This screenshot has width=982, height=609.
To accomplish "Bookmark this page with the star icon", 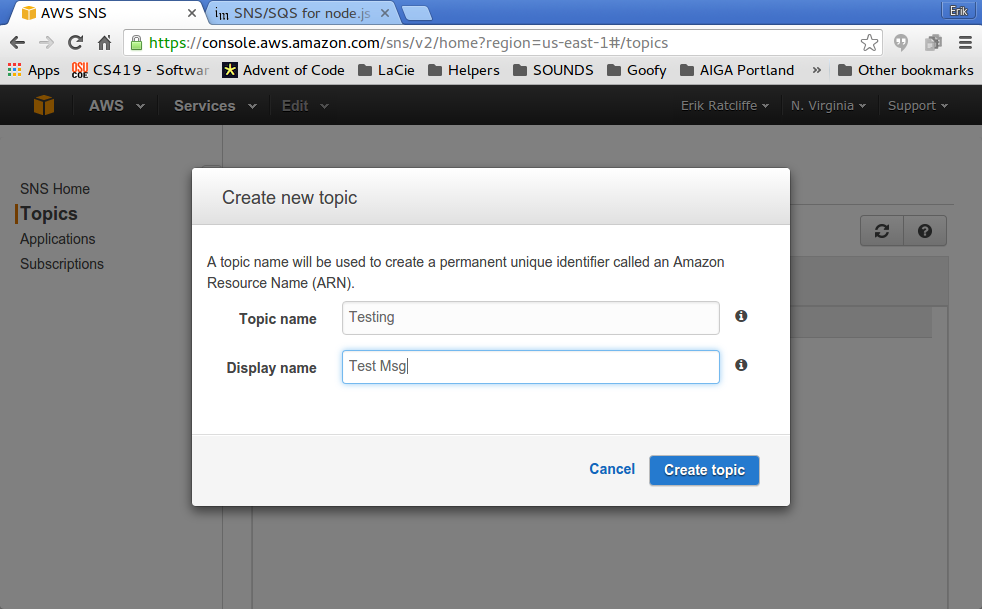I will 869,43.
